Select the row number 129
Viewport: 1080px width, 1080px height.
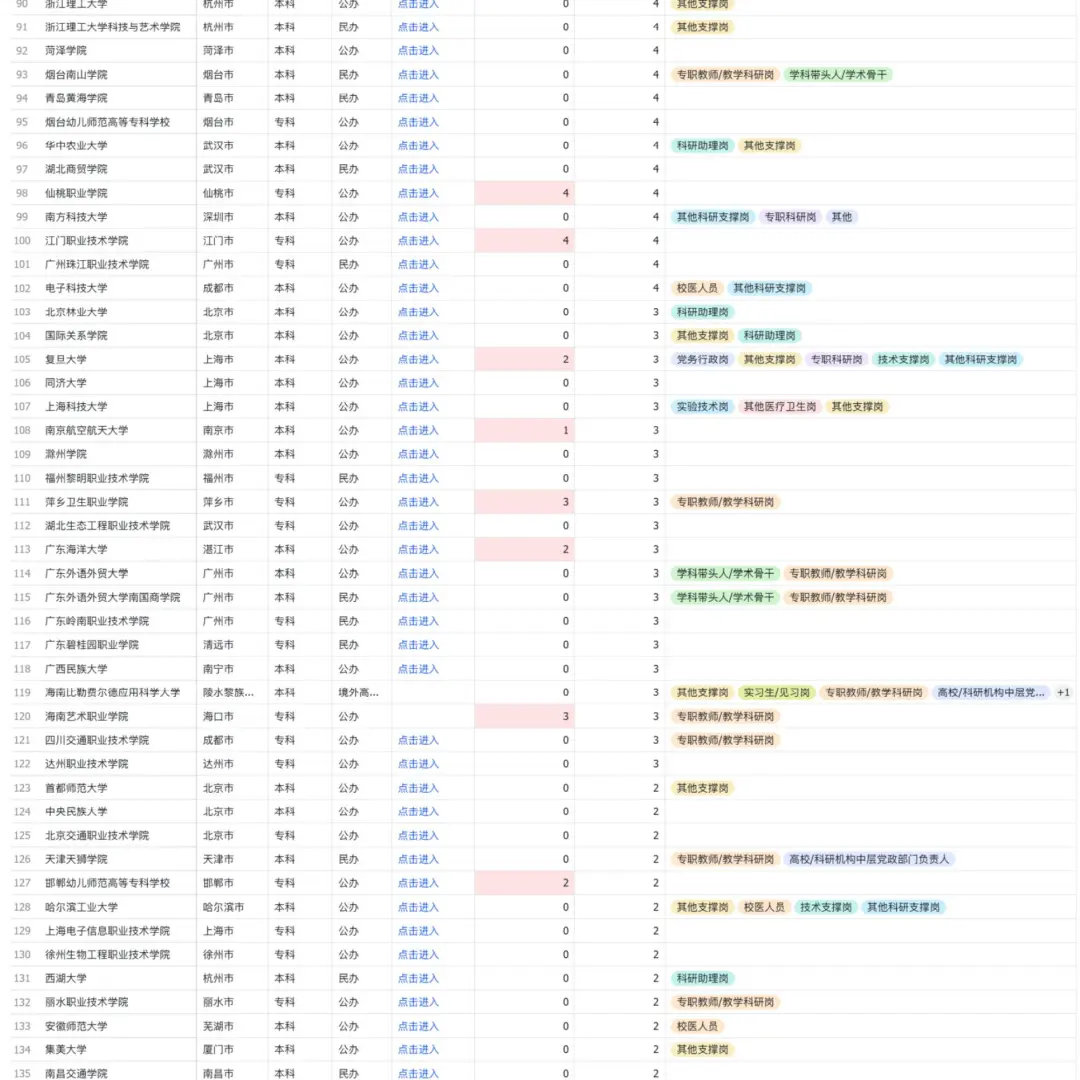point(22,931)
